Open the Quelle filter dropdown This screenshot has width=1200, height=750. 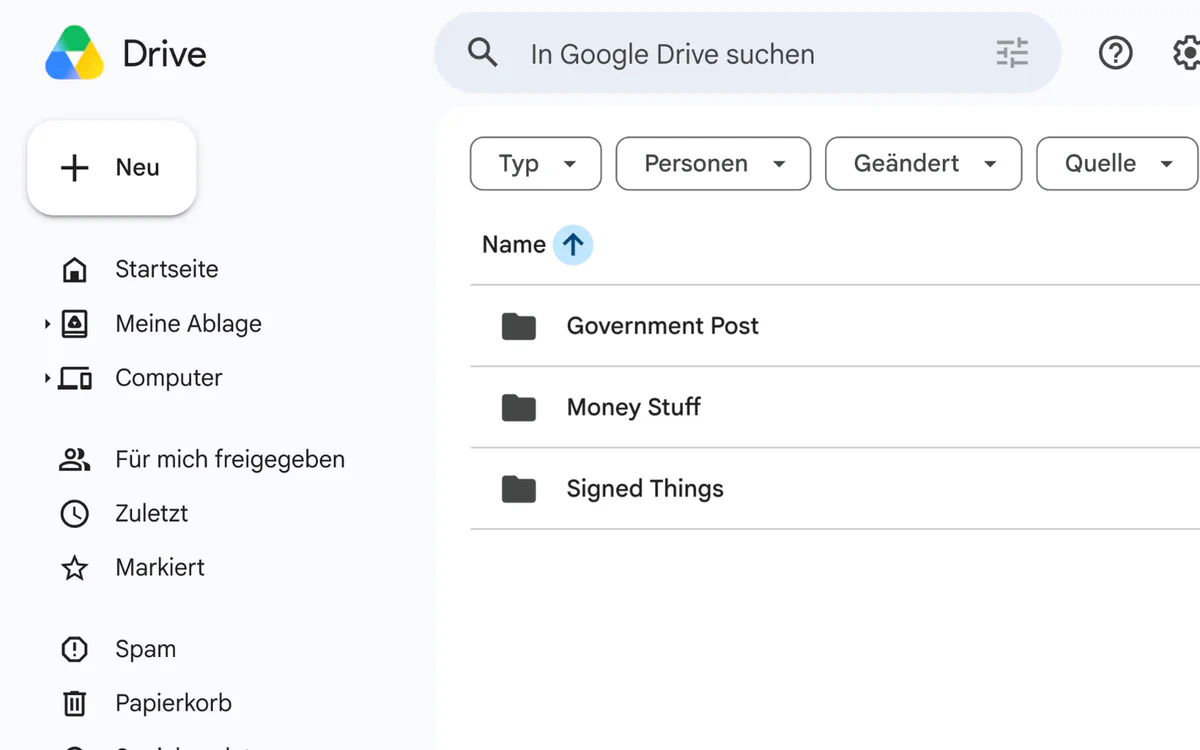[1118, 164]
